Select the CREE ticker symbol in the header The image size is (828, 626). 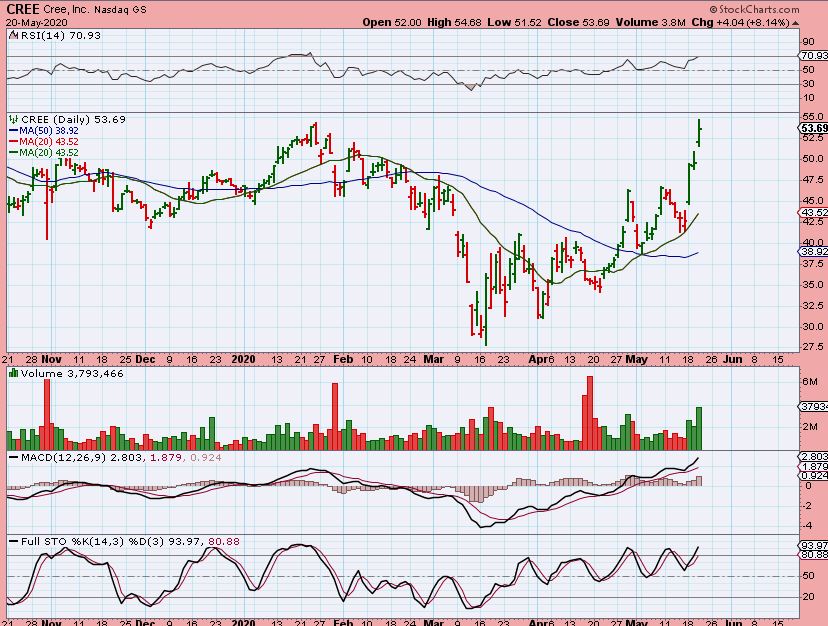[x=24, y=10]
